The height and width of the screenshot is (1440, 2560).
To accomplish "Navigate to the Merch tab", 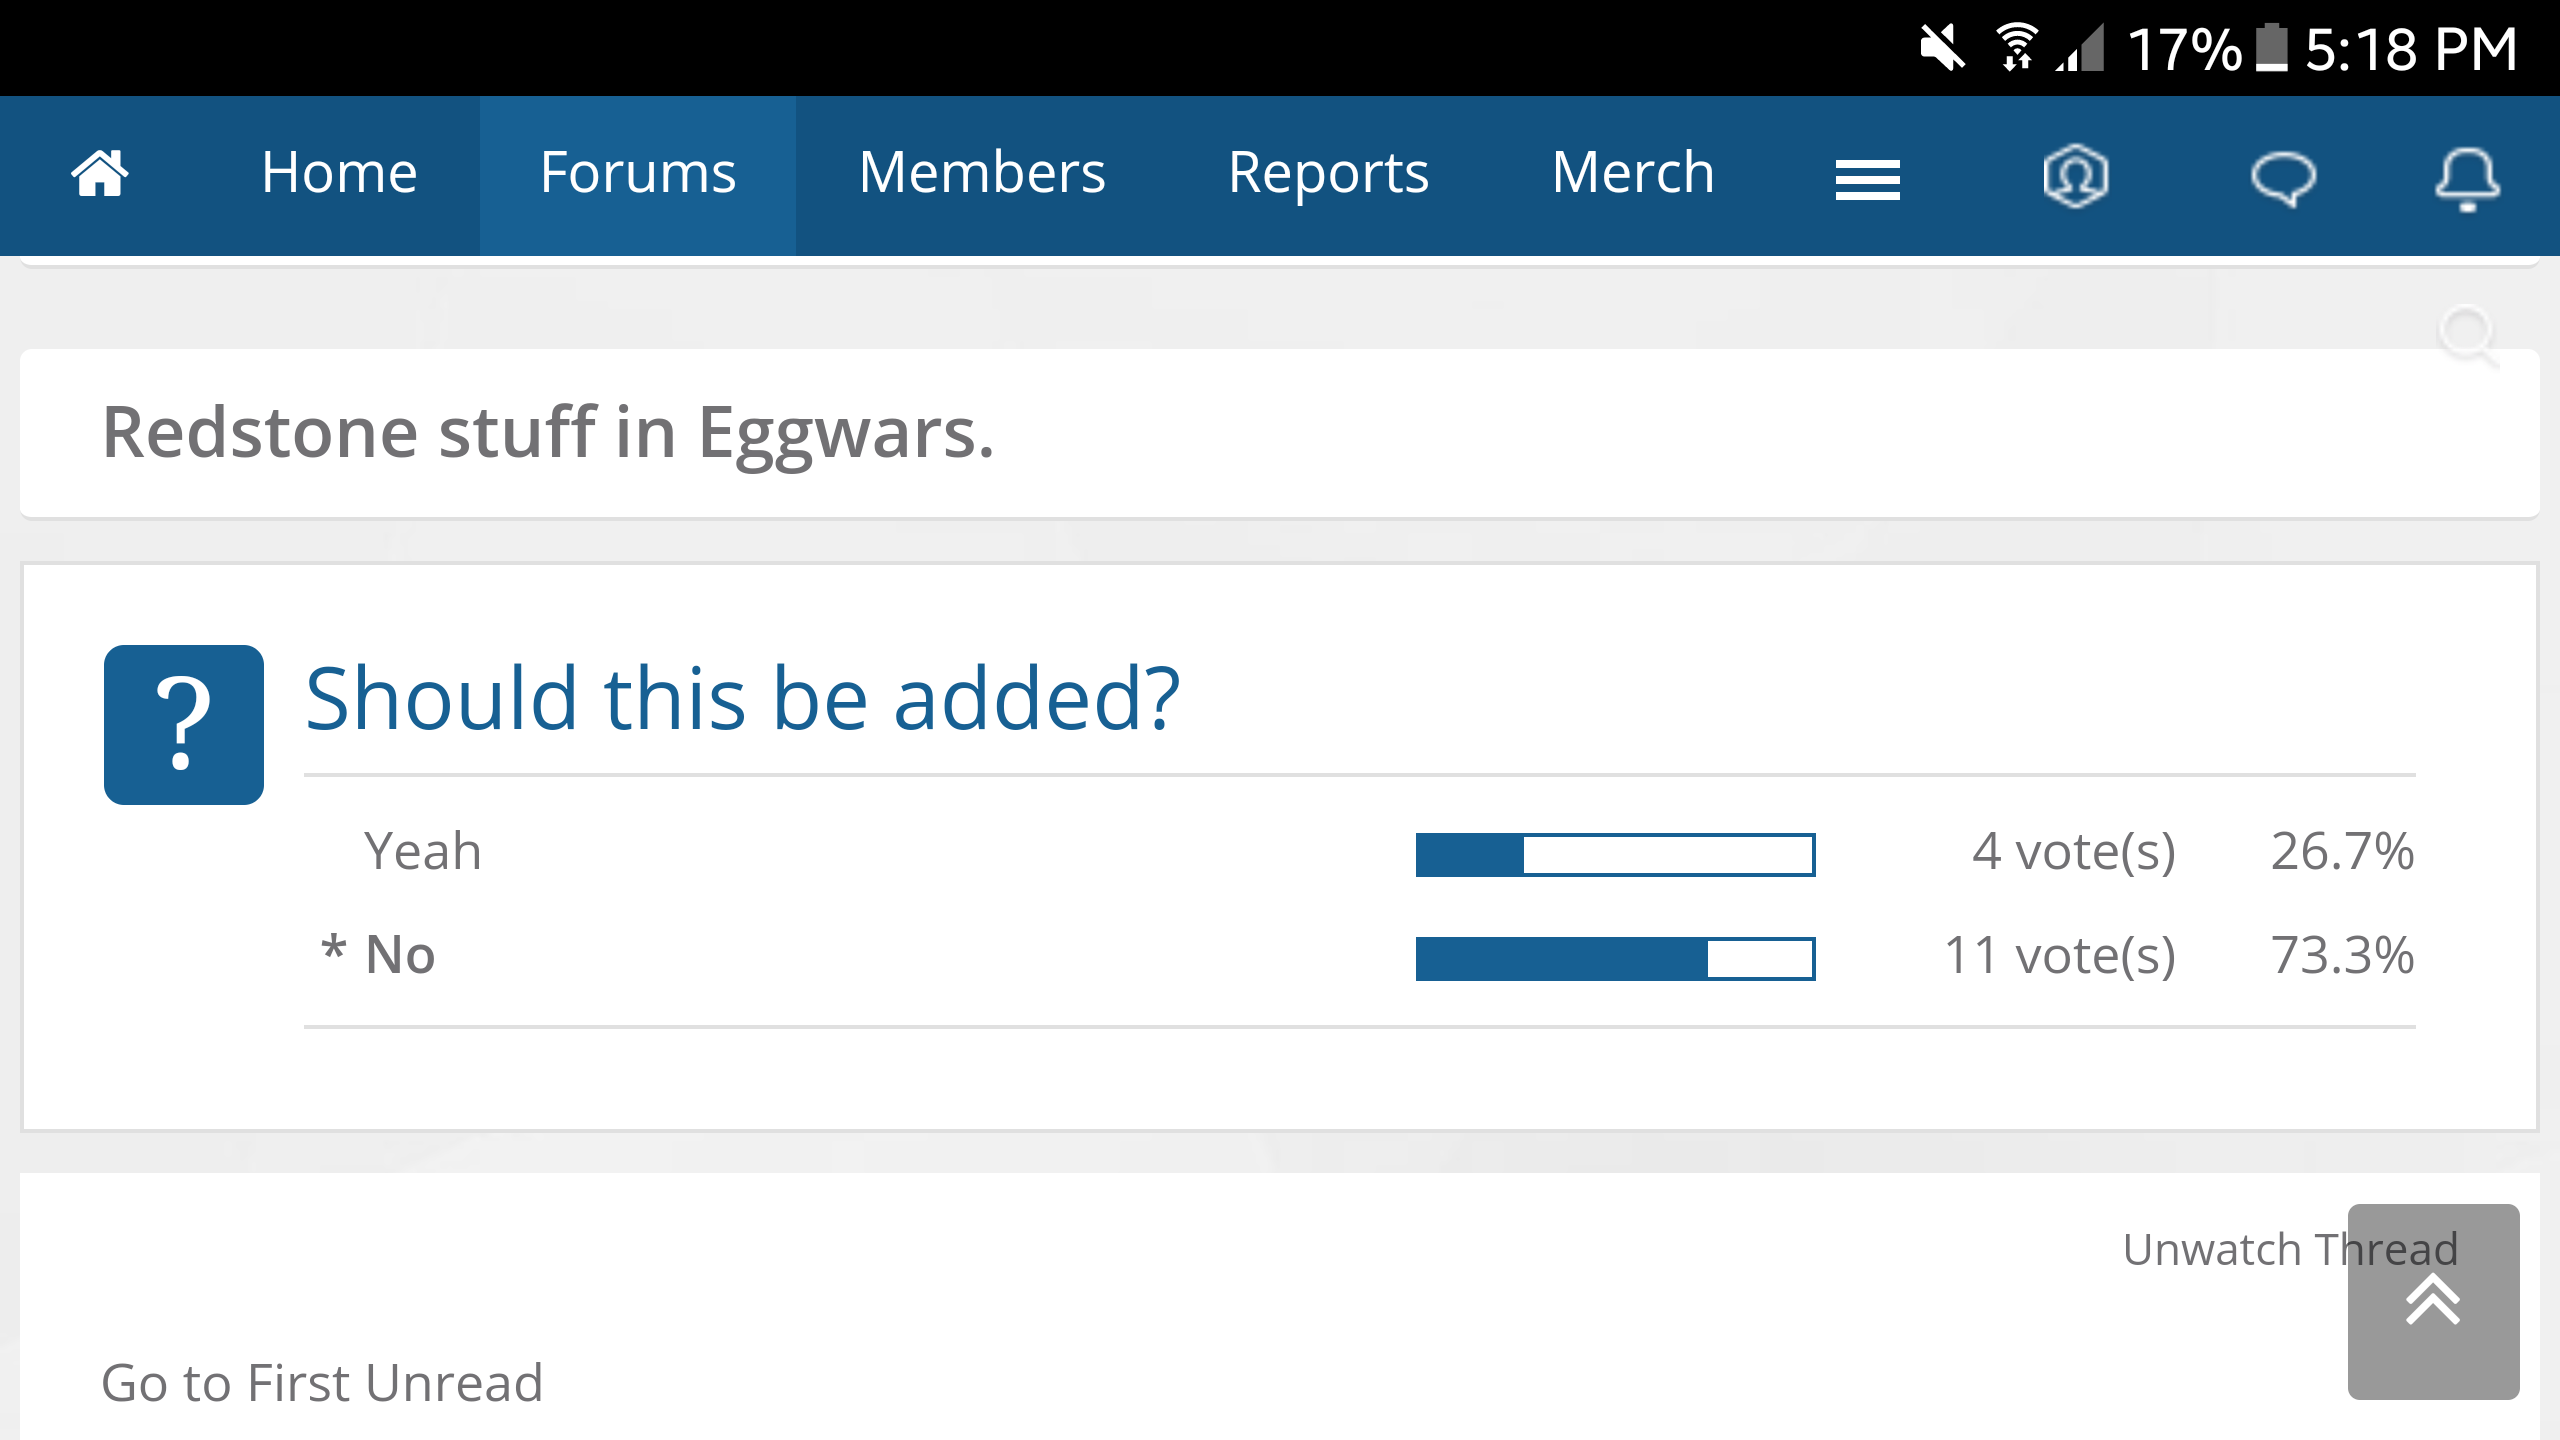I will [1632, 171].
